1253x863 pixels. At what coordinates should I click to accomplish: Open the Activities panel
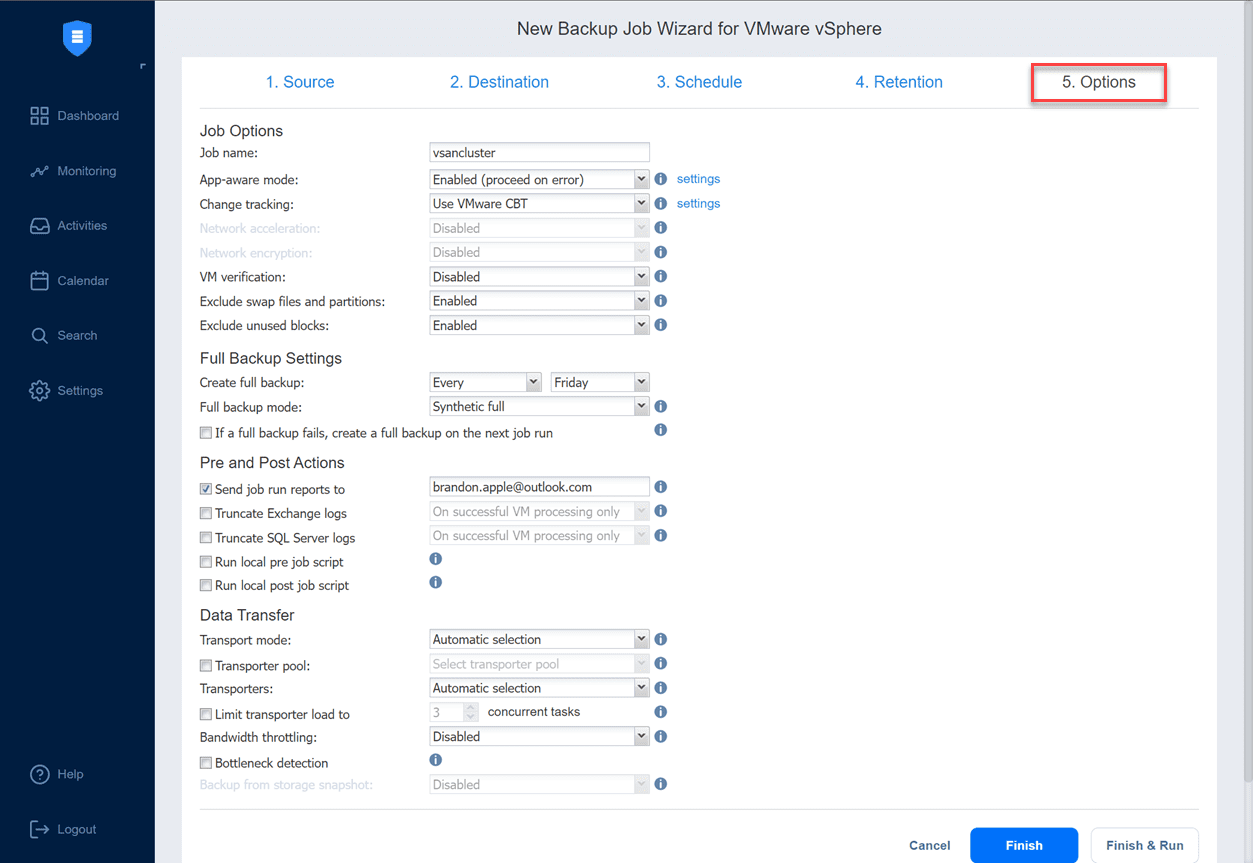click(76, 225)
